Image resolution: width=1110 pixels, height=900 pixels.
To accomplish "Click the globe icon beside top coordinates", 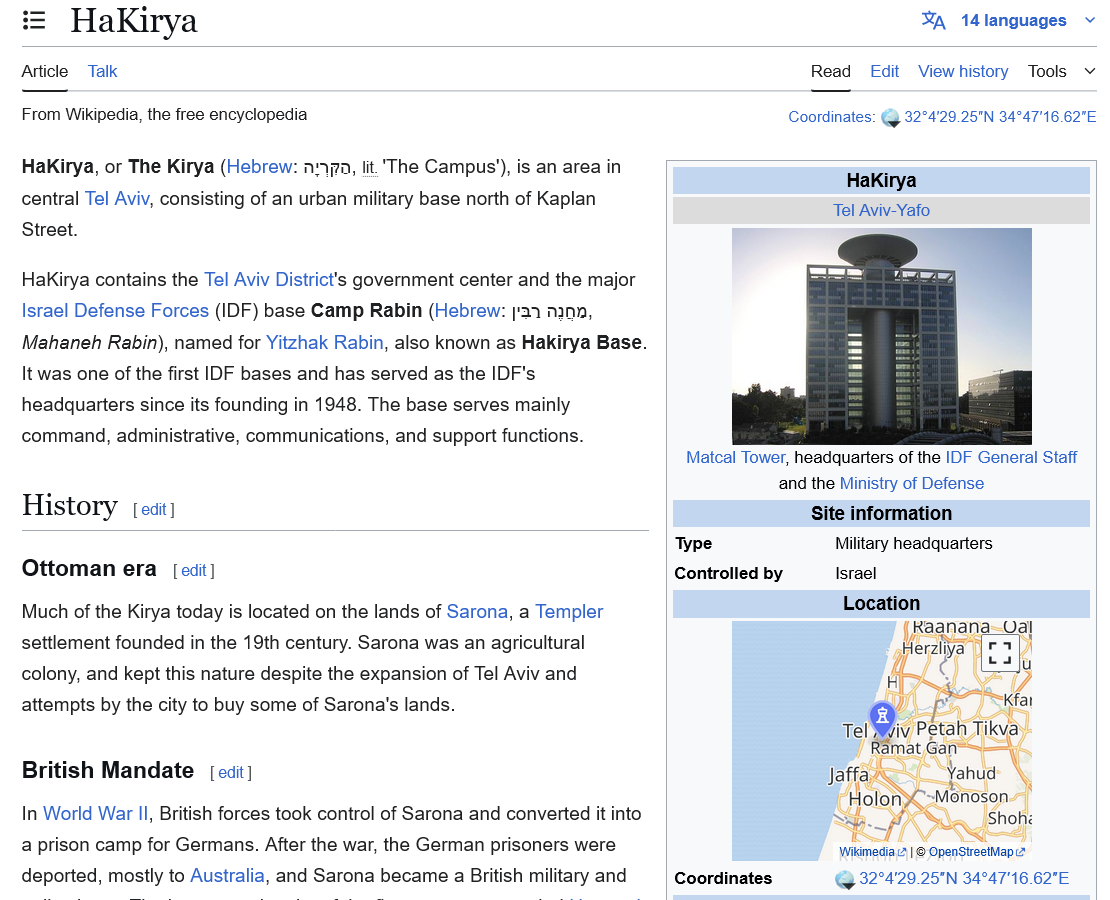I will [x=890, y=118].
